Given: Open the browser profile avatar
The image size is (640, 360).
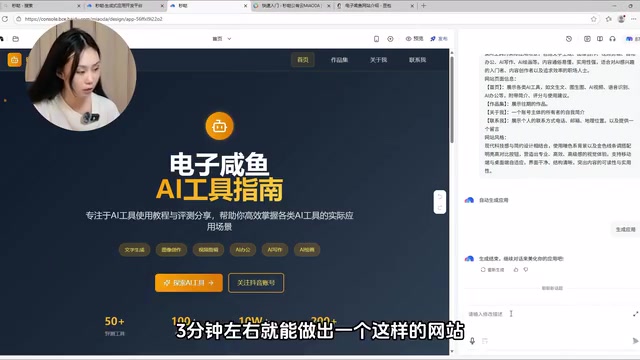Looking at the screenshot, I should [x=621, y=19].
